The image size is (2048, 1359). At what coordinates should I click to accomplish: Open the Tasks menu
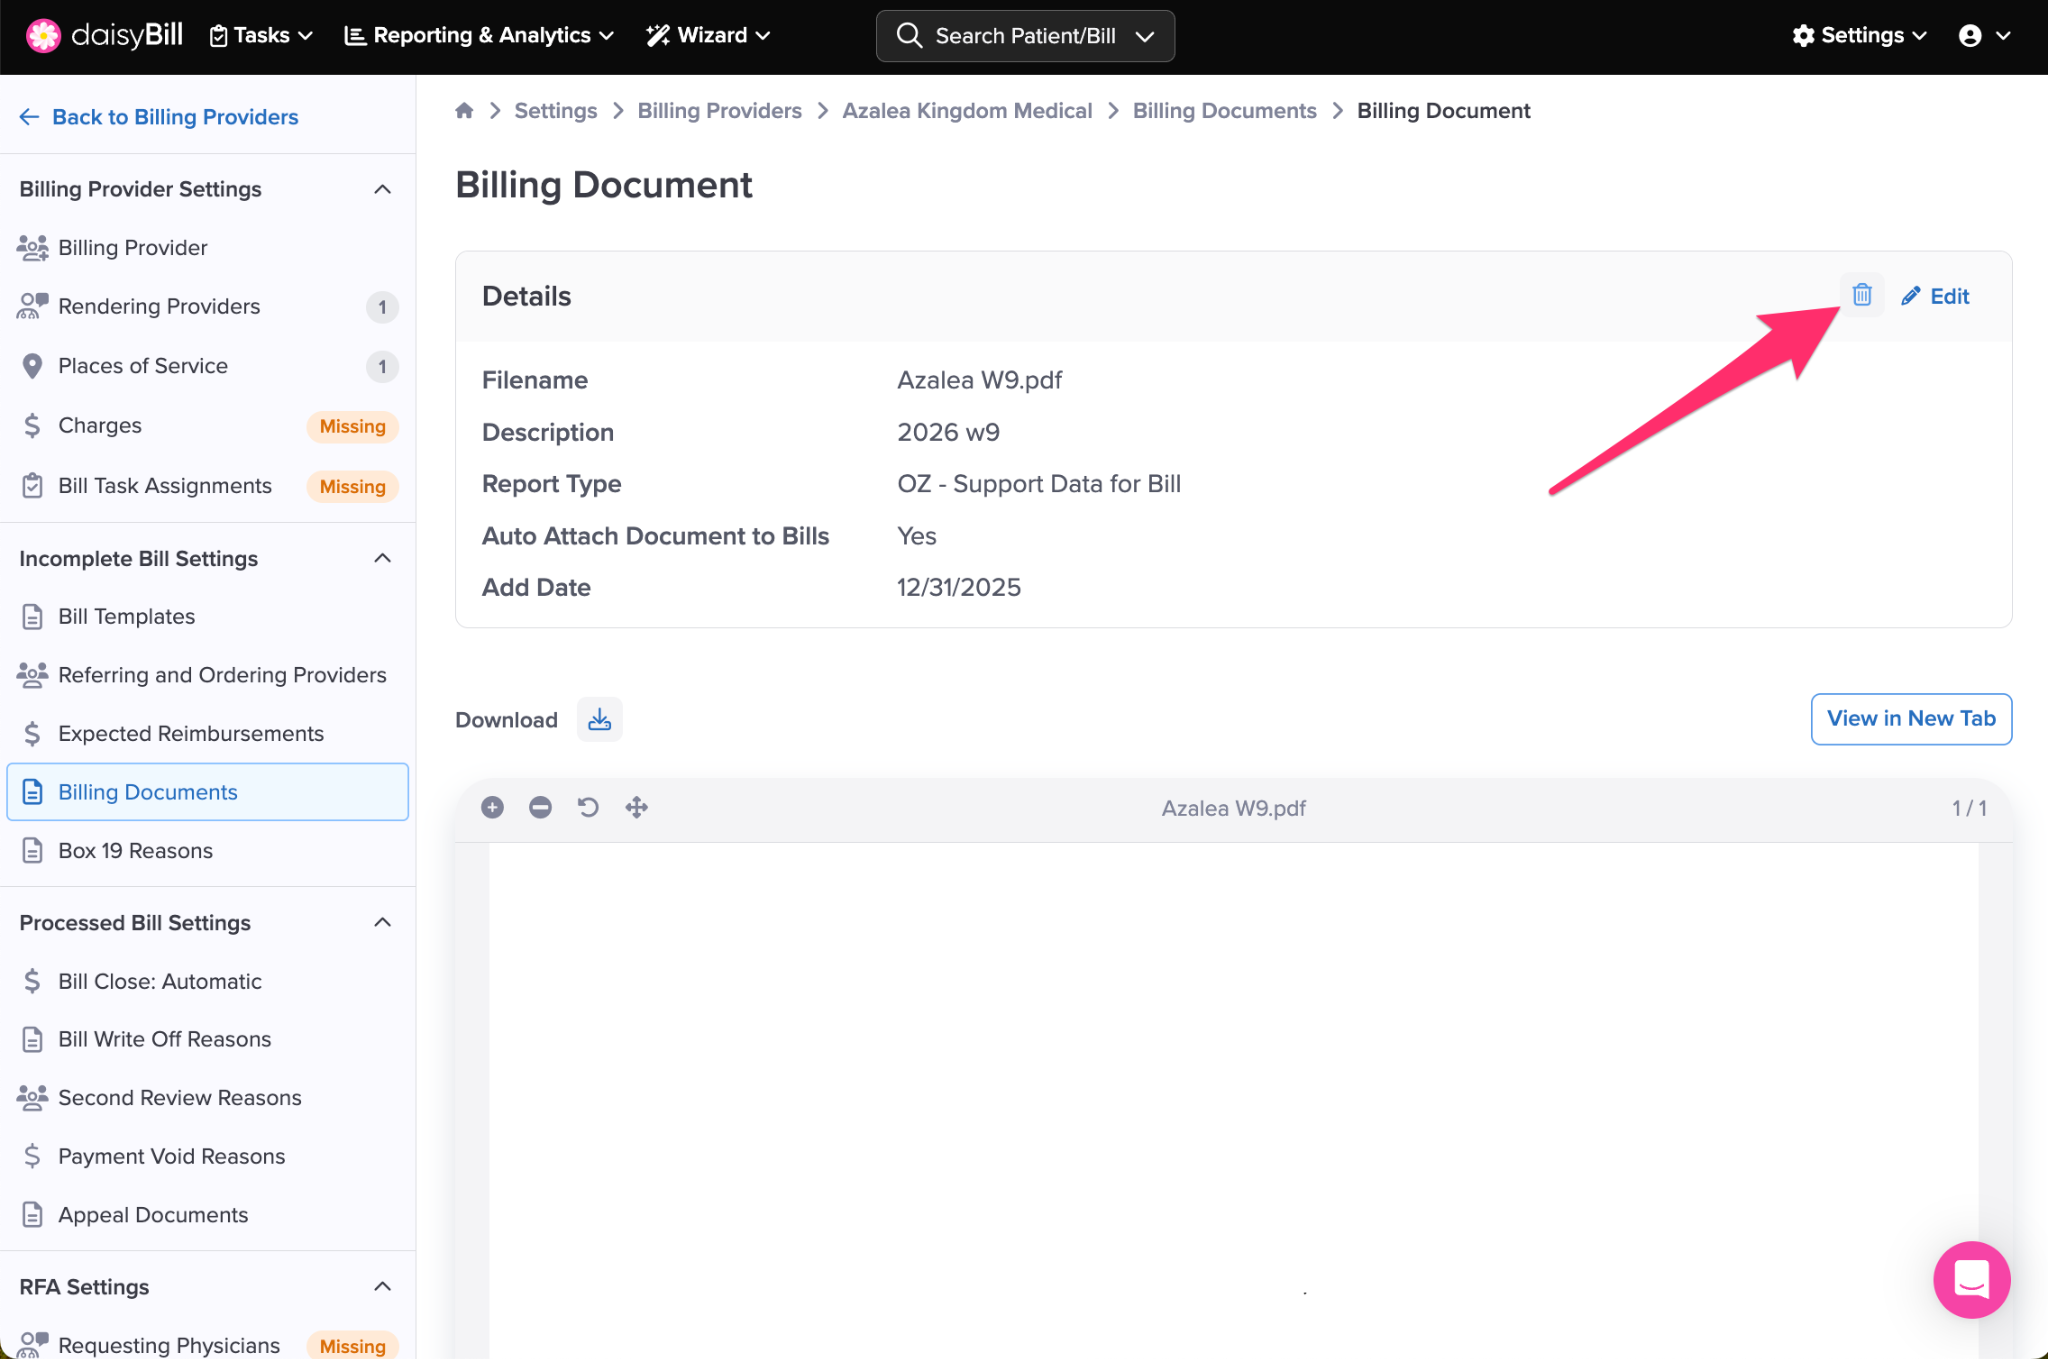click(x=261, y=36)
